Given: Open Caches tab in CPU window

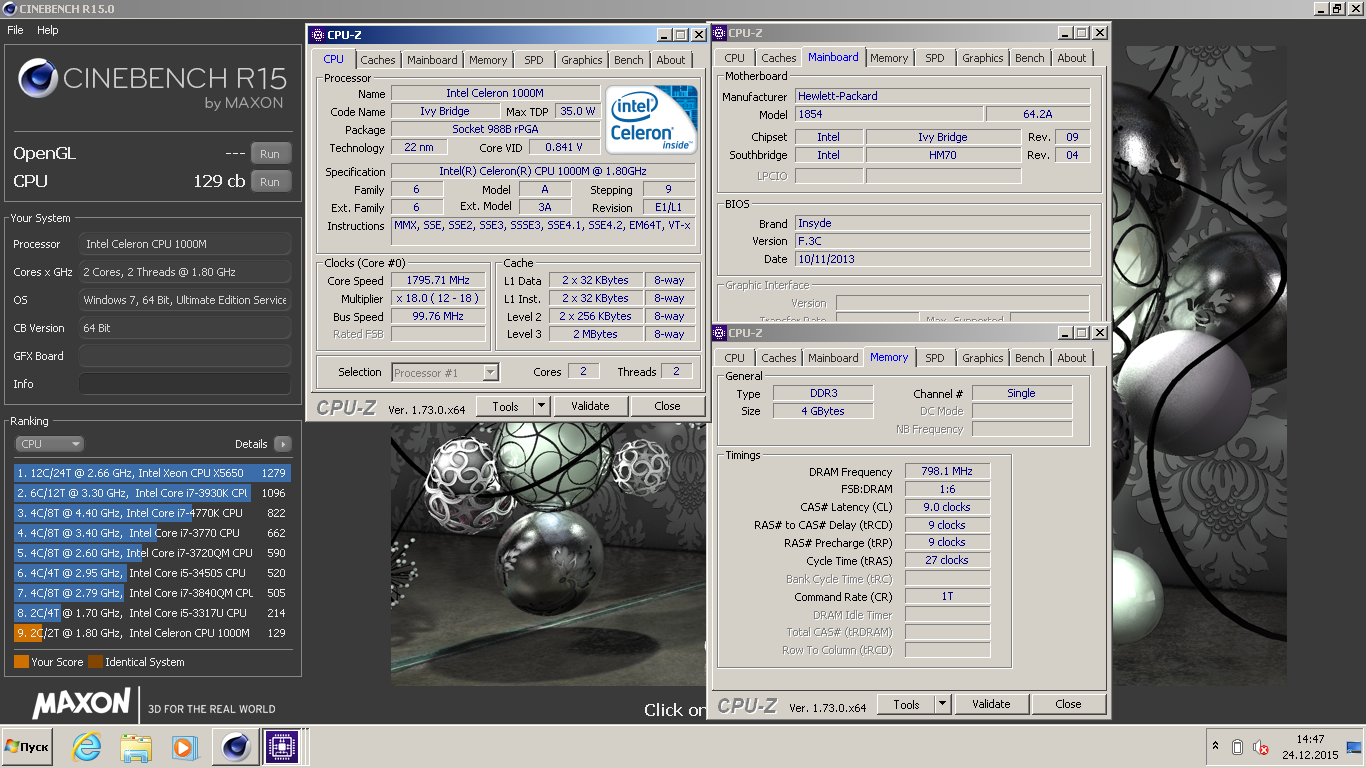Looking at the screenshot, I should (x=378, y=60).
